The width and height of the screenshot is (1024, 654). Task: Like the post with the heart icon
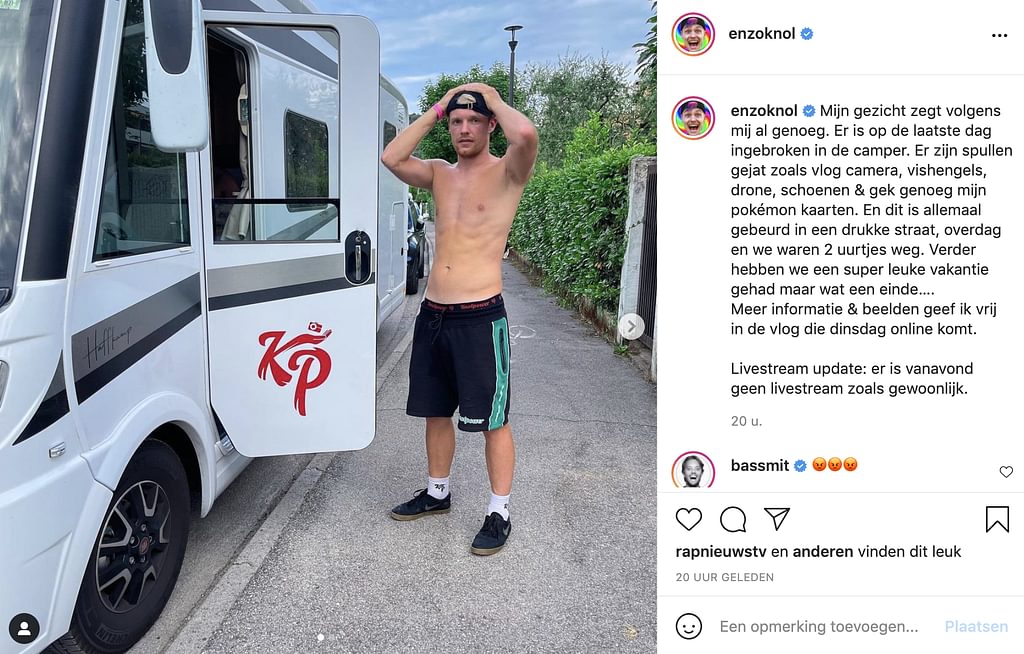(x=688, y=519)
